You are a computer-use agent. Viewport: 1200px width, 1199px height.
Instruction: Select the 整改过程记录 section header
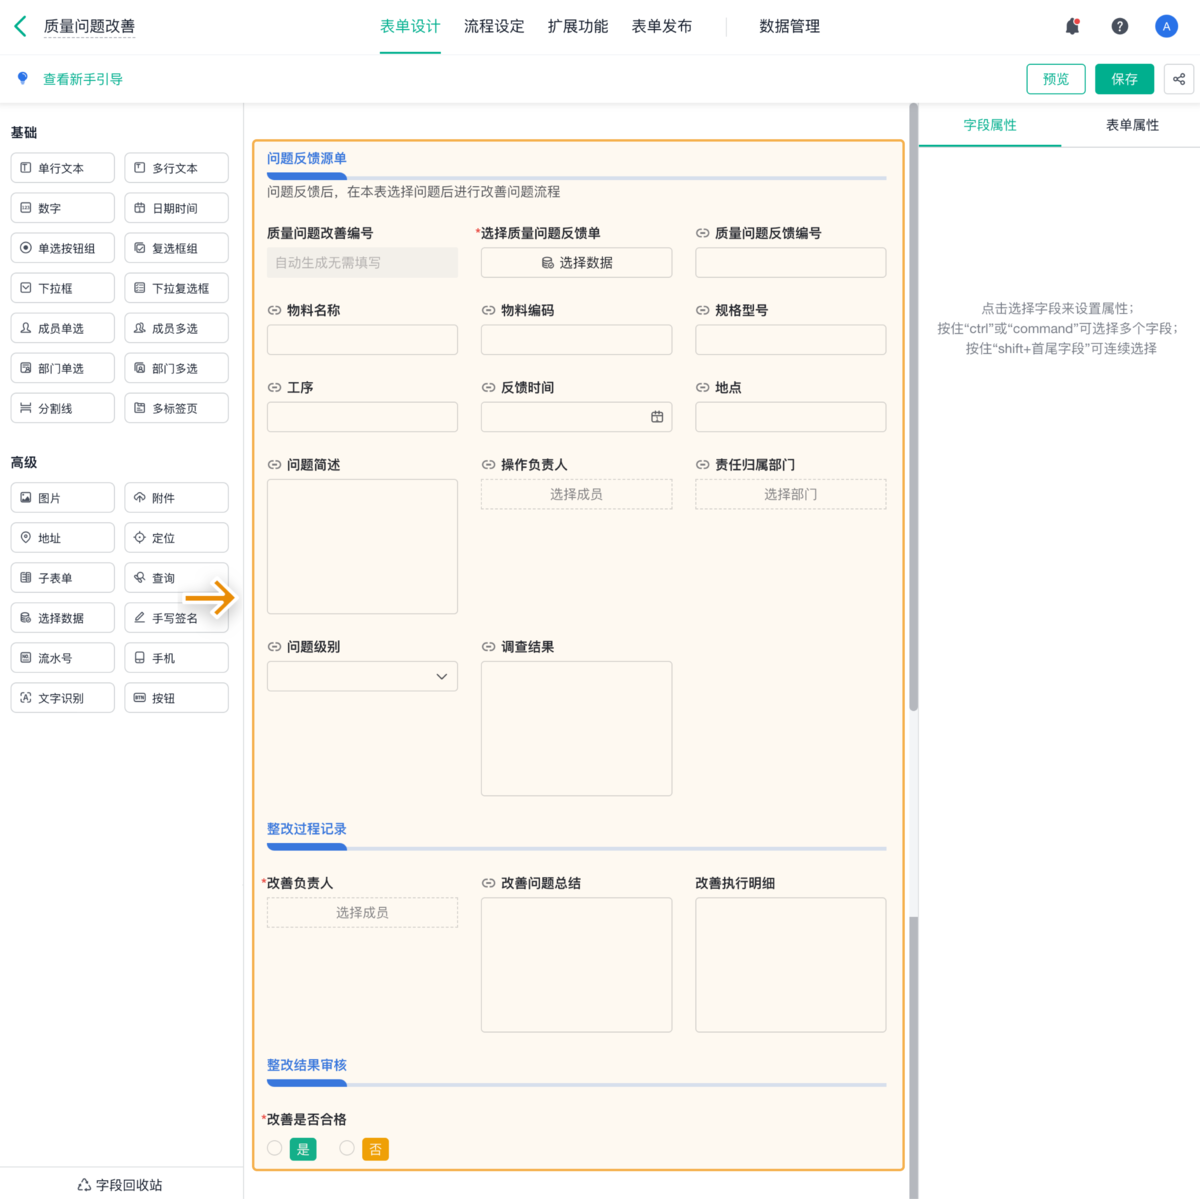[307, 829]
